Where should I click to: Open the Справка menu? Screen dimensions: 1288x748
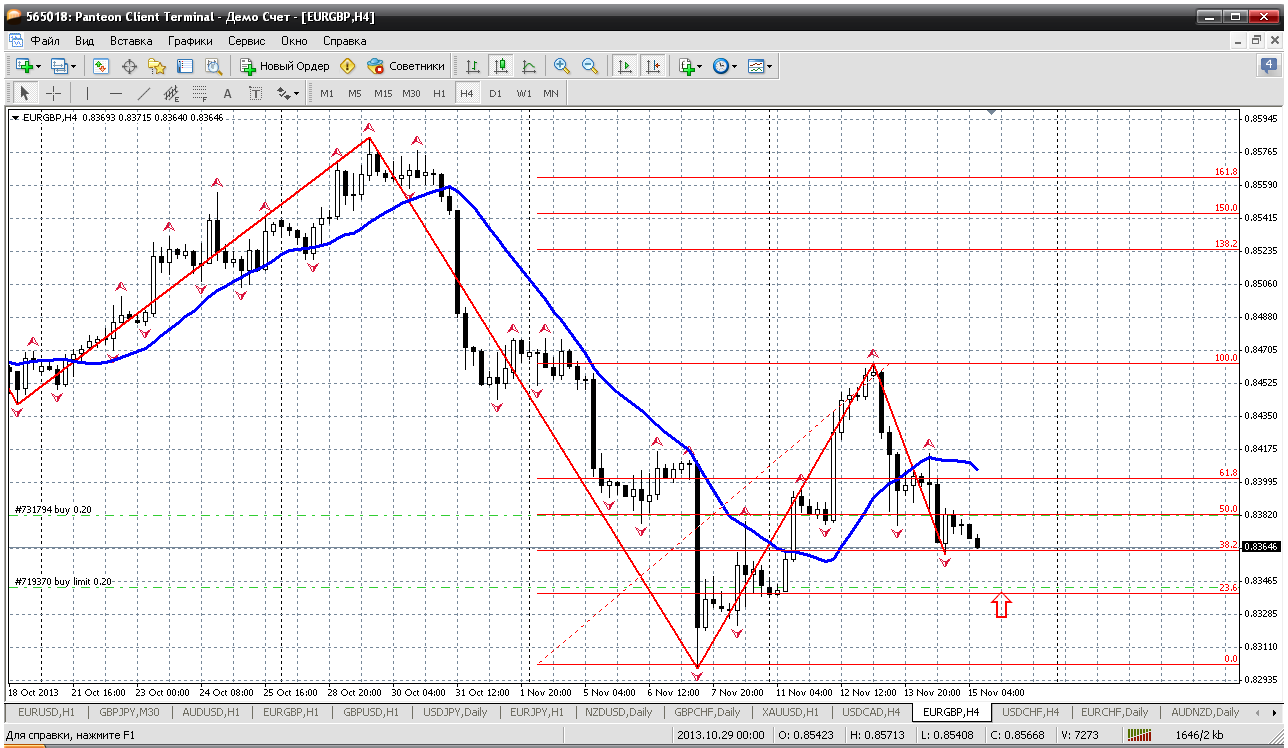(x=345, y=41)
